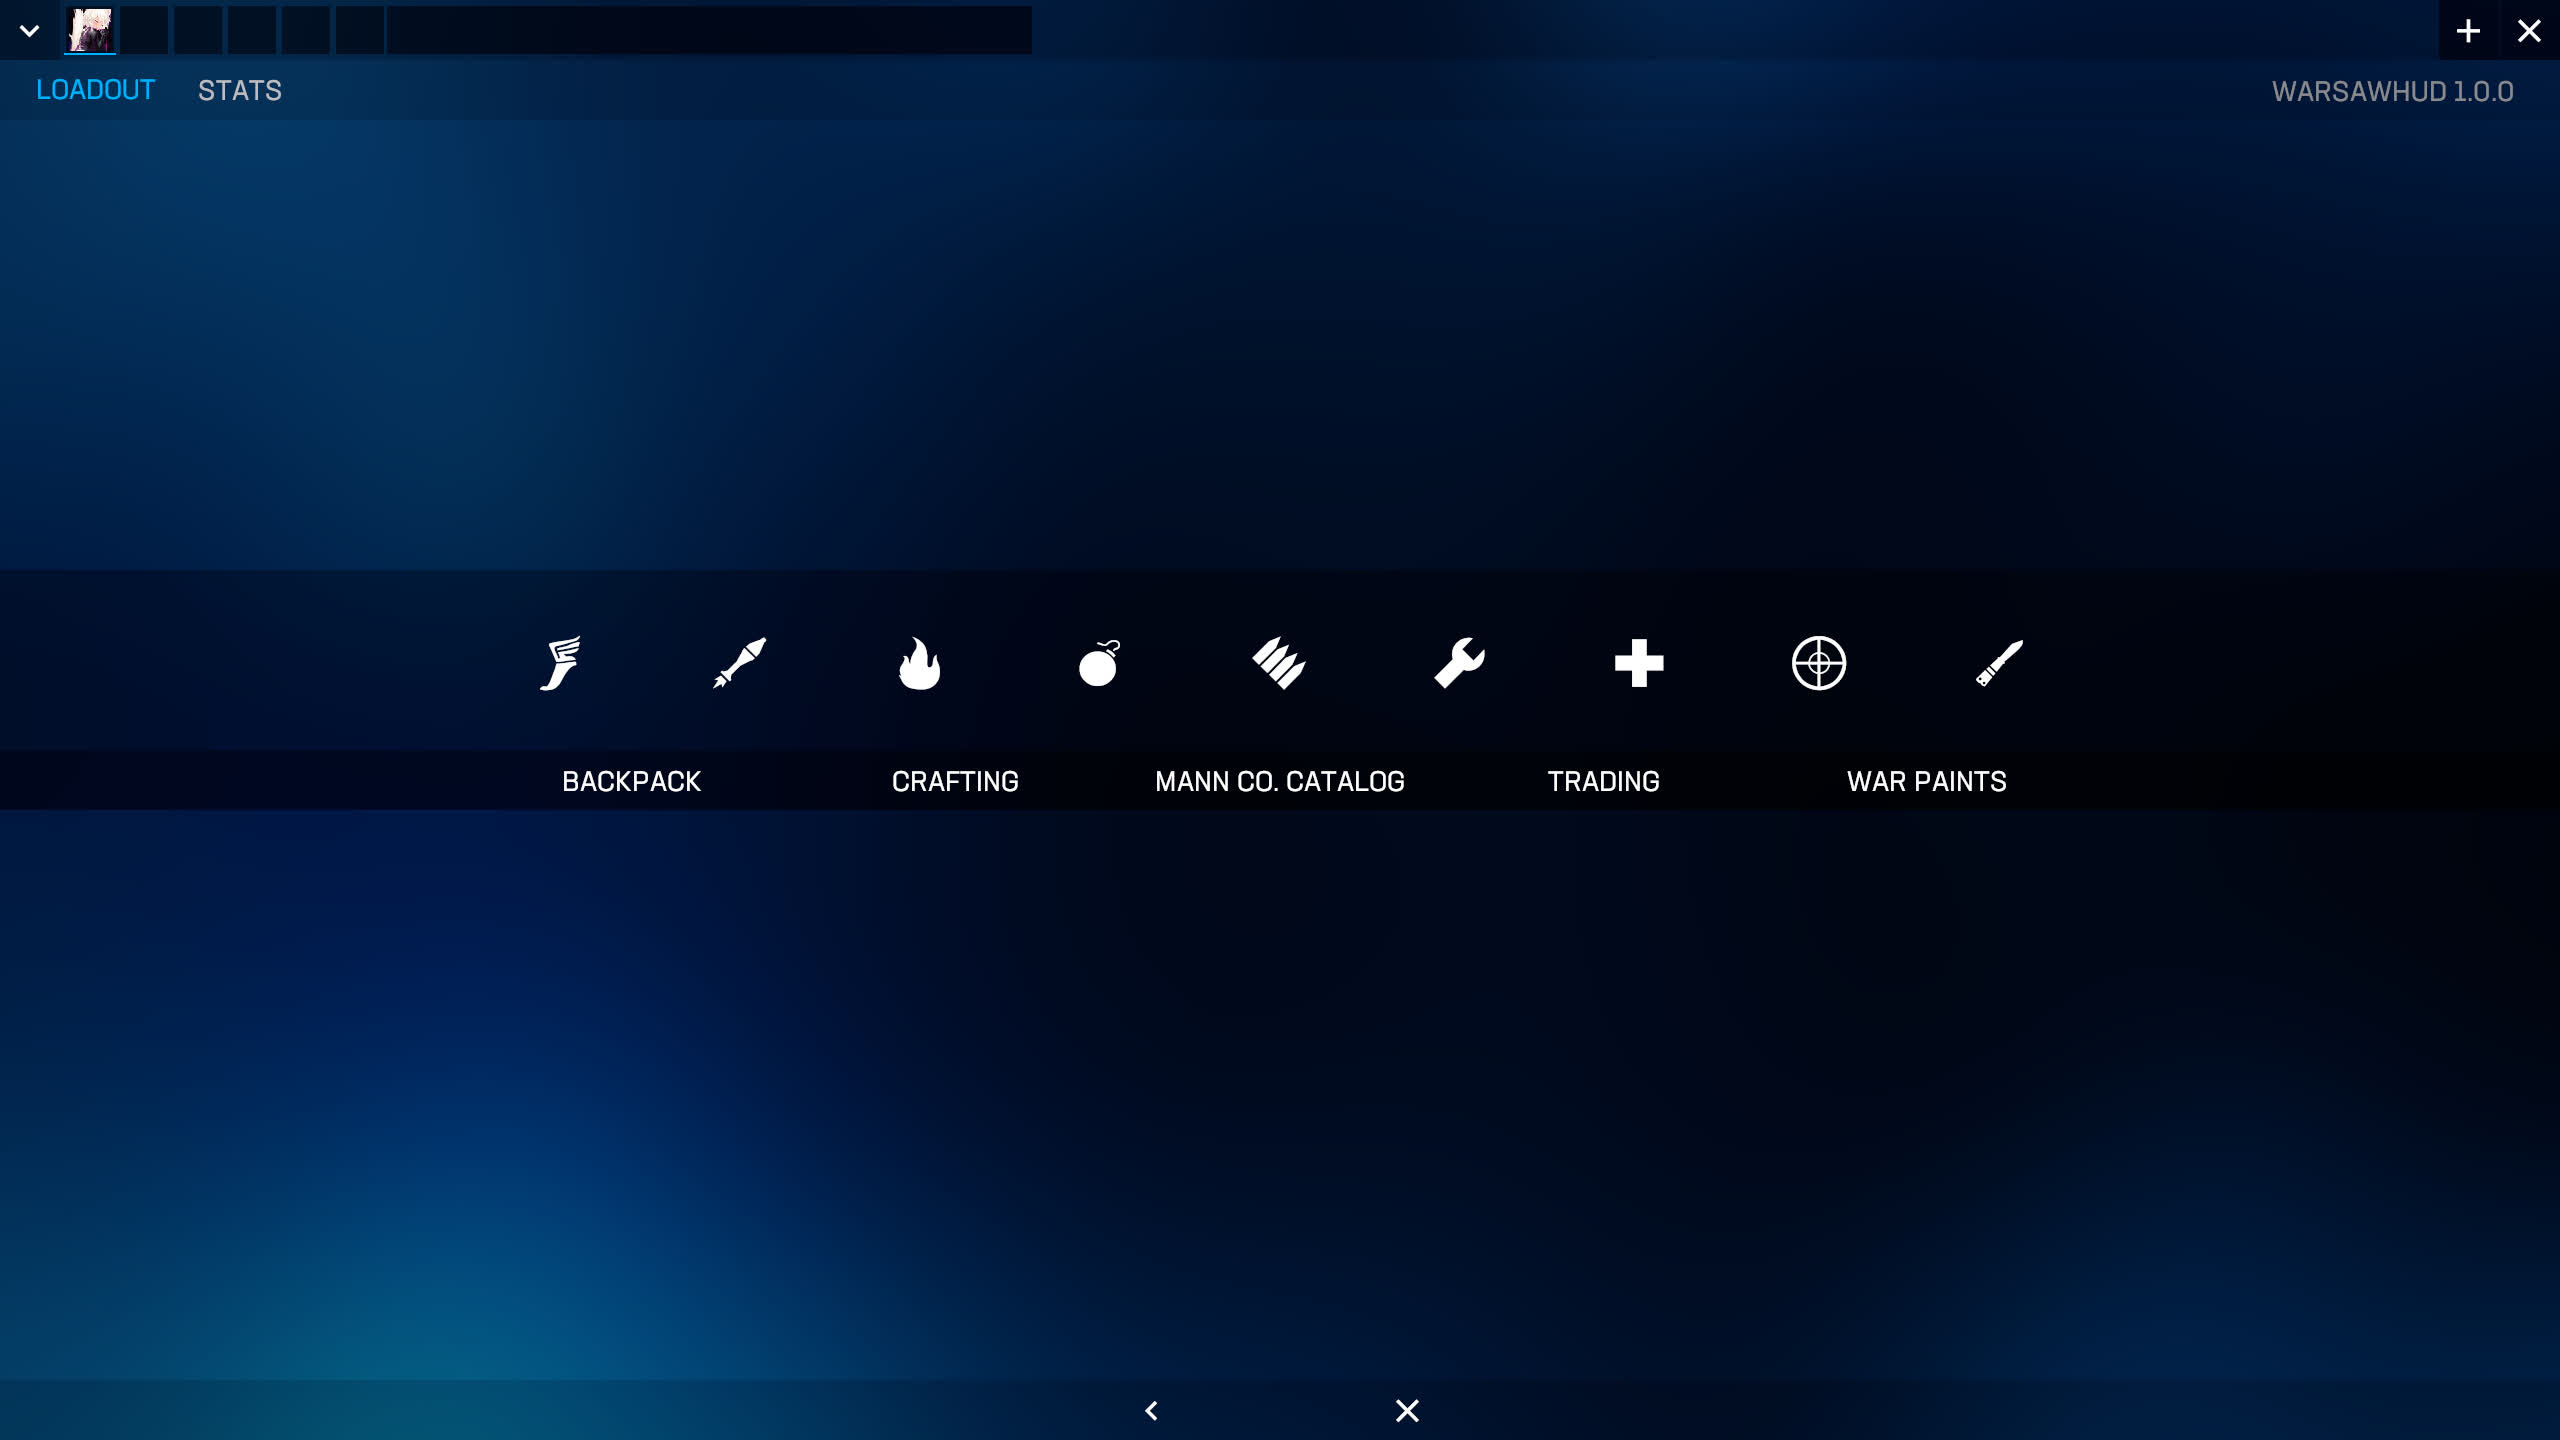Select the Scout class icon
2560x1440 pixels.
pos(560,663)
